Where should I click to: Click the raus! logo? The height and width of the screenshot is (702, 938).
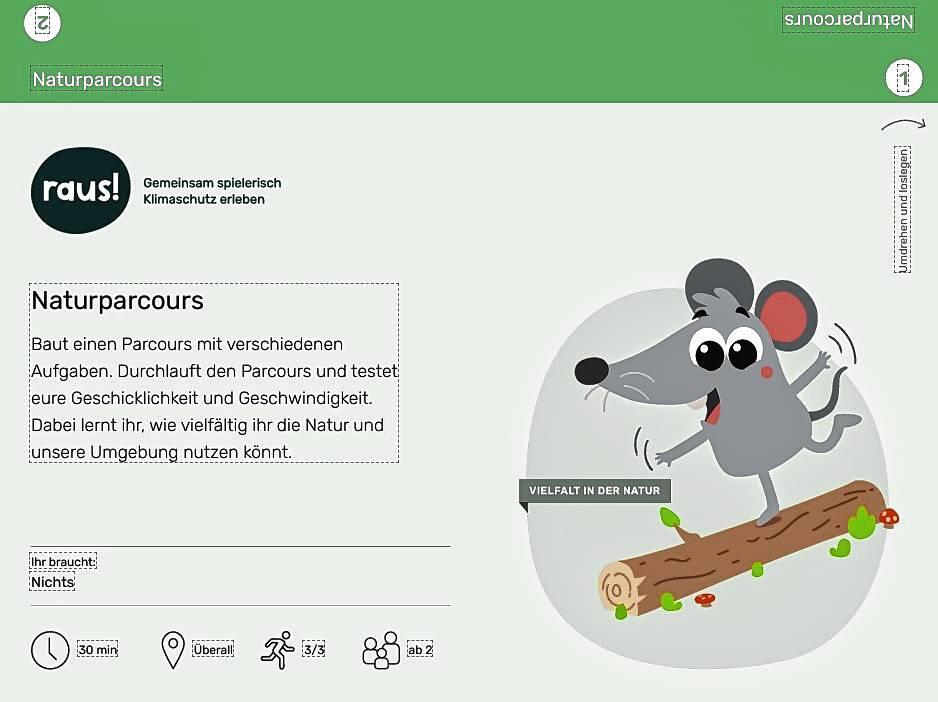pyautogui.click(x=81, y=190)
